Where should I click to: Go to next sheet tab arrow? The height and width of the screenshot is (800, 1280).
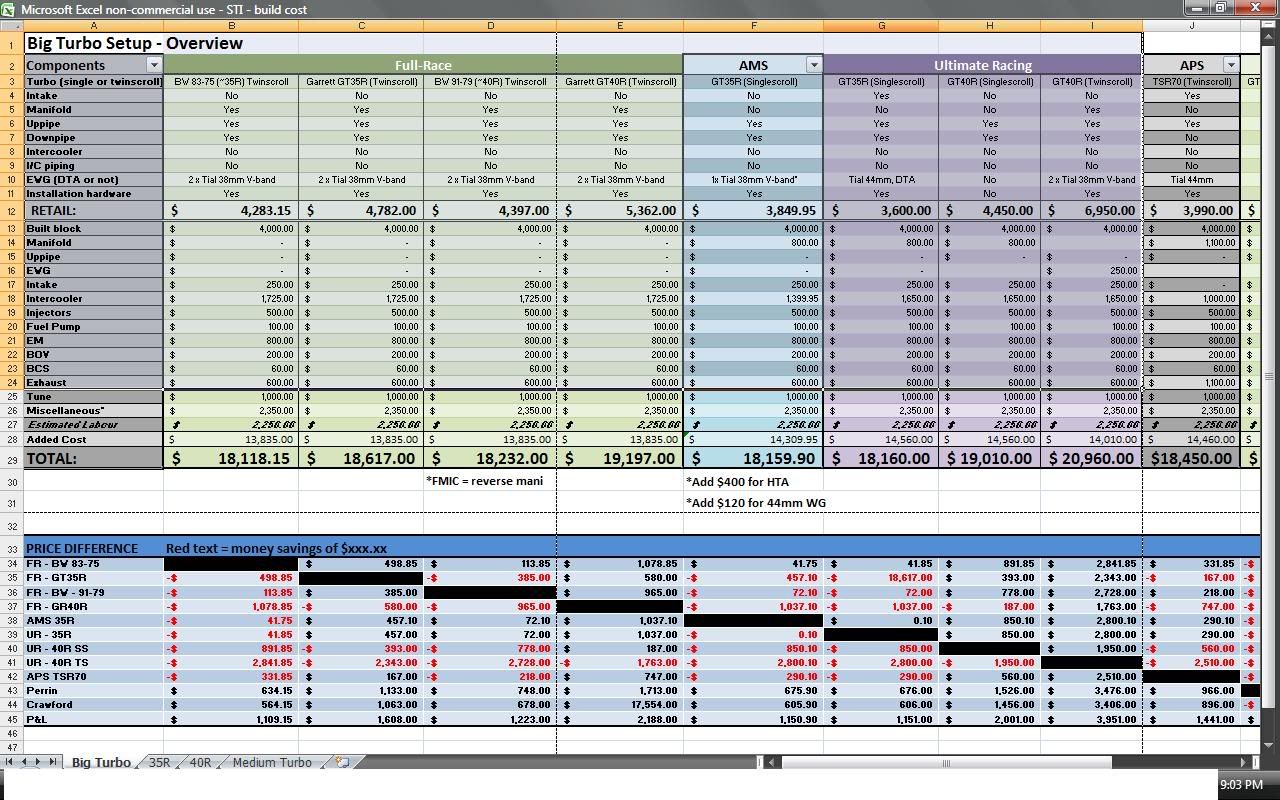(39, 762)
